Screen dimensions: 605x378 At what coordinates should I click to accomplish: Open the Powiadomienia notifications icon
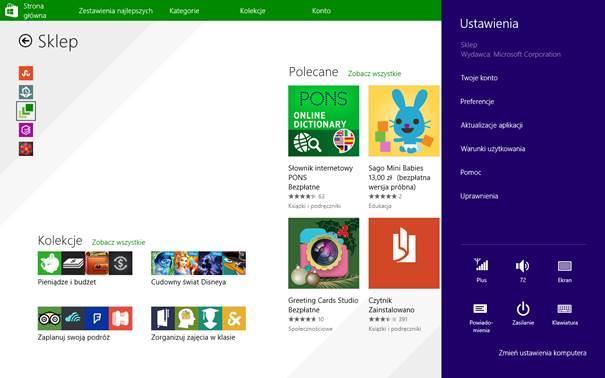pos(480,309)
